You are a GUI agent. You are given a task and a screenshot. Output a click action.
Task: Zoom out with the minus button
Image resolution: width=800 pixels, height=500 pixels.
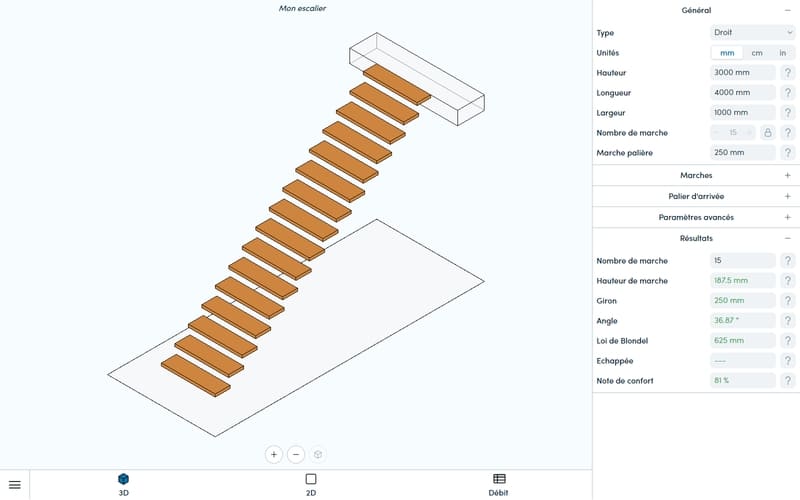pyautogui.click(x=296, y=454)
